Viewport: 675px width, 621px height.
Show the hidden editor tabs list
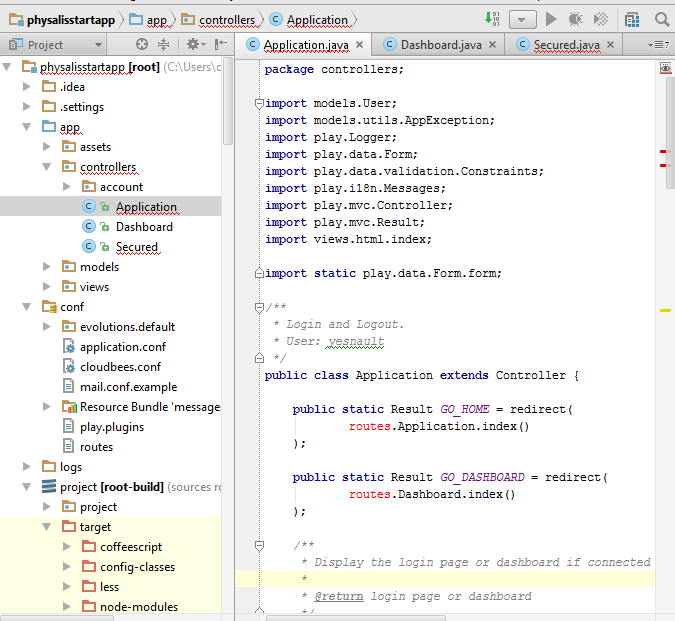(x=658, y=45)
